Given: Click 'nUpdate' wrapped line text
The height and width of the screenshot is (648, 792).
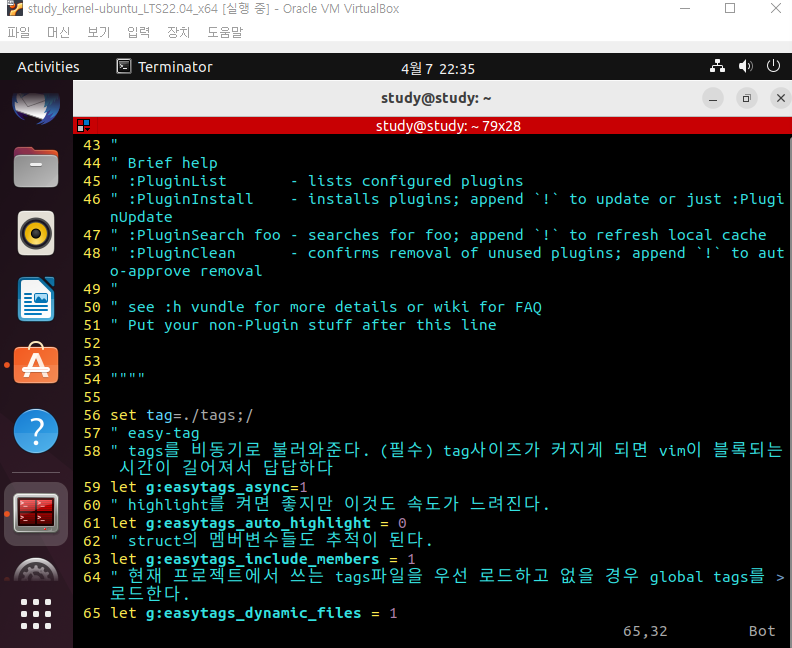Looking at the screenshot, I should 141,217.
